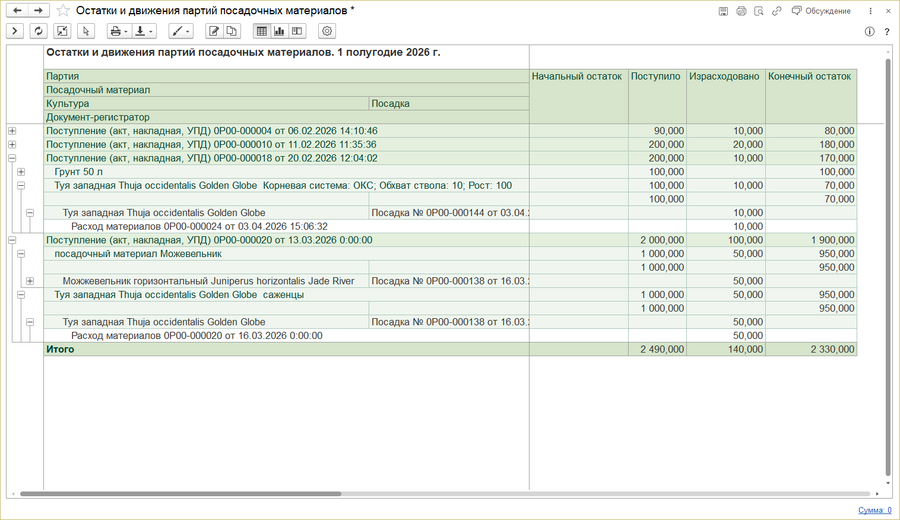
Task: Go back with the left arrow button
Action: click(x=17, y=10)
